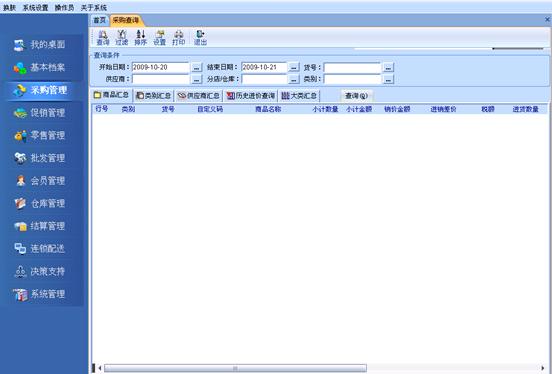Click the 类别 column header in table
The height and width of the screenshot is (374, 552).
[x=128, y=109]
